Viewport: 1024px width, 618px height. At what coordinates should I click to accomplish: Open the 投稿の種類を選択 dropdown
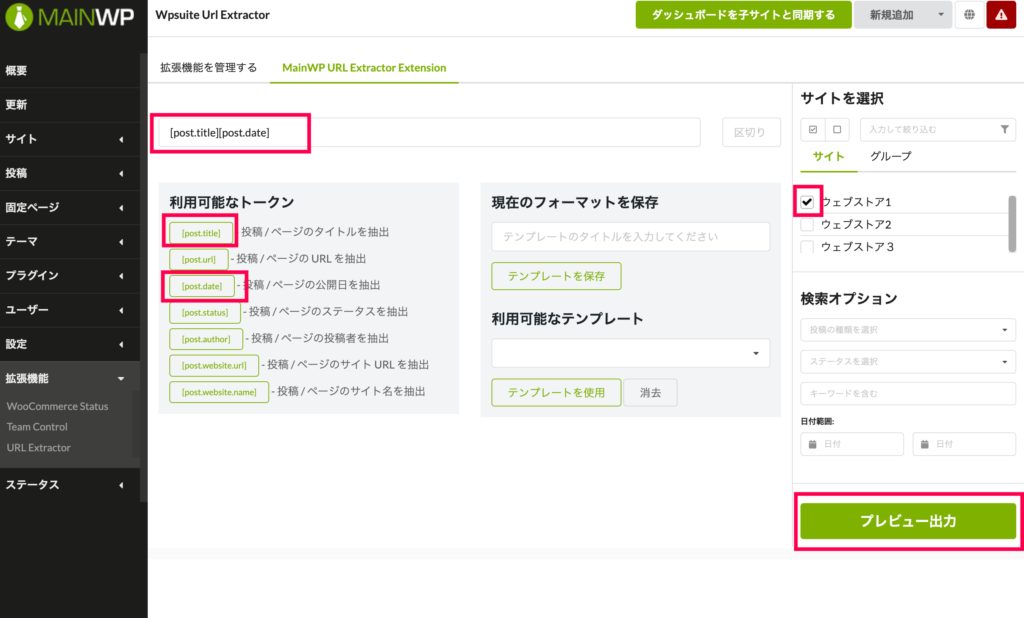[x=908, y=330]
